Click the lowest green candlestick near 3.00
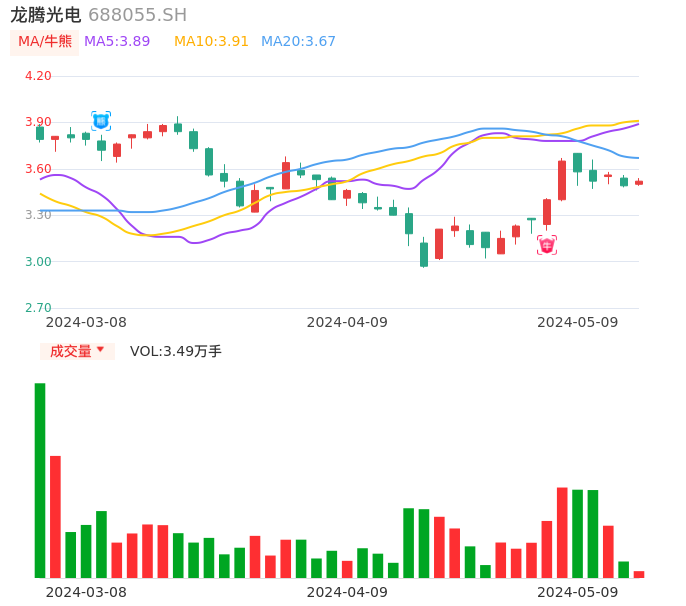Viewport: 686px width, 606px height. [424, 253]
